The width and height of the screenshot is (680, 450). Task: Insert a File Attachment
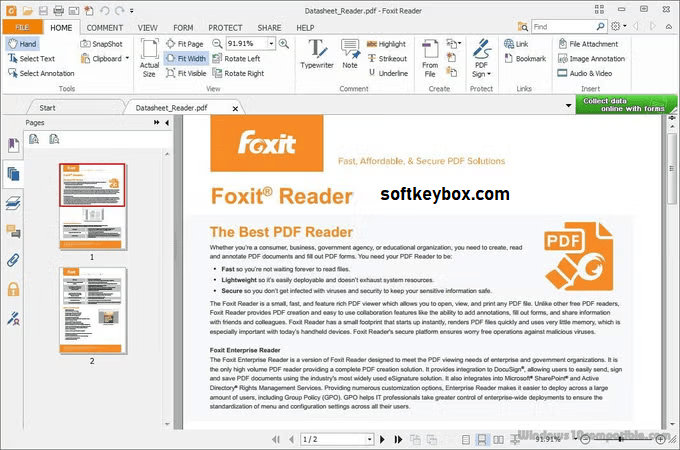[x=588, y=44]
